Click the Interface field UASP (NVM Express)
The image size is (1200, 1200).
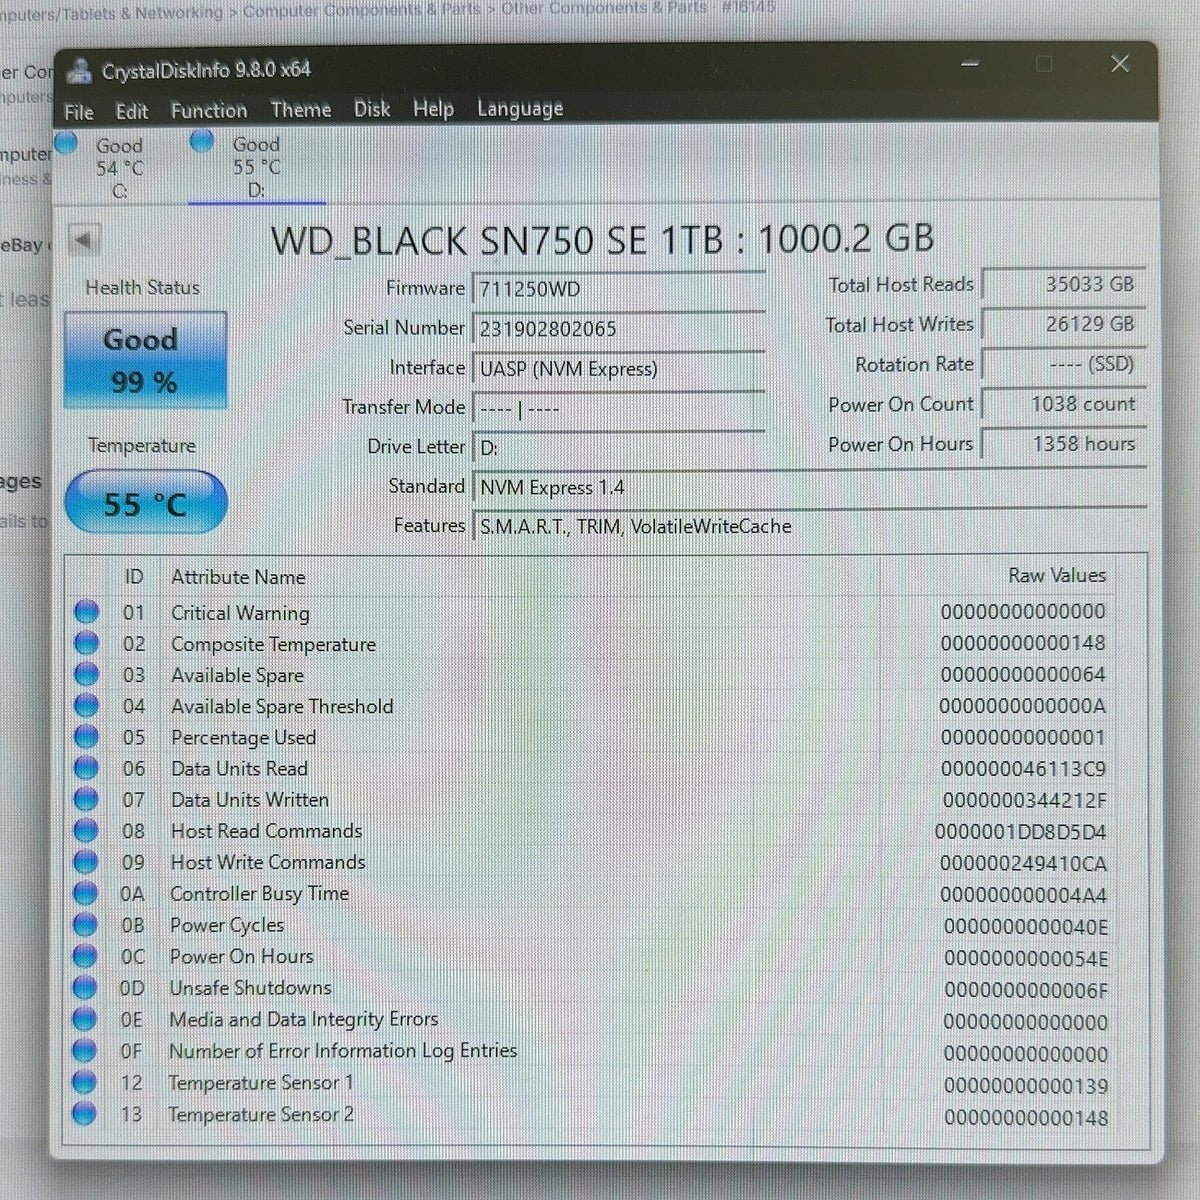618,369
